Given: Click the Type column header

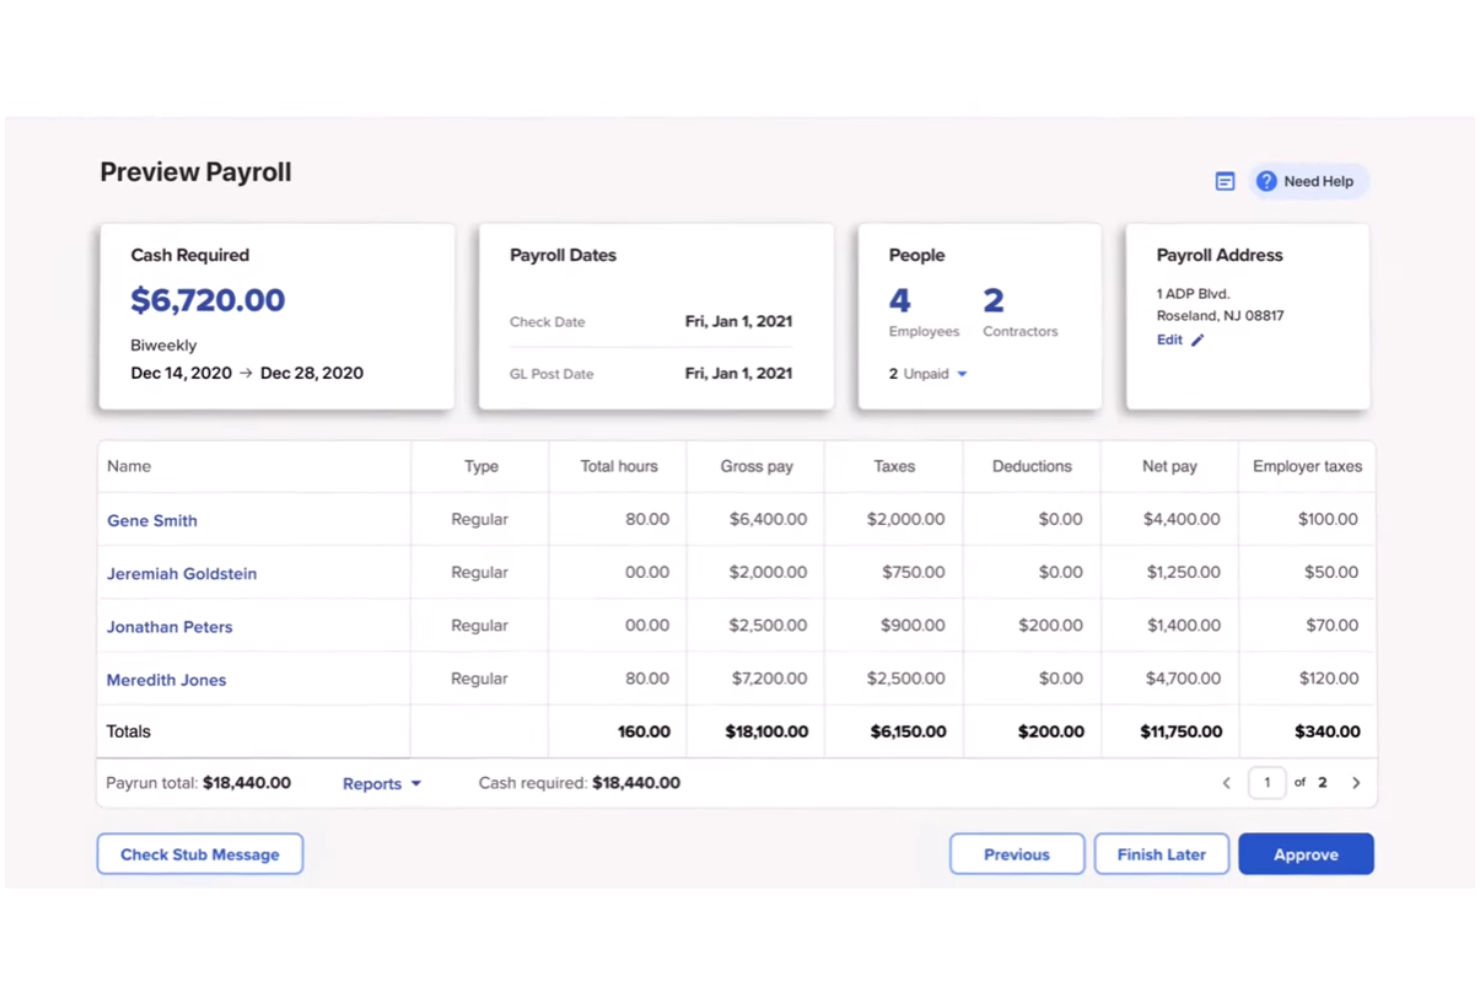Looking at the screenshot, I should click(x=481, y=466).
